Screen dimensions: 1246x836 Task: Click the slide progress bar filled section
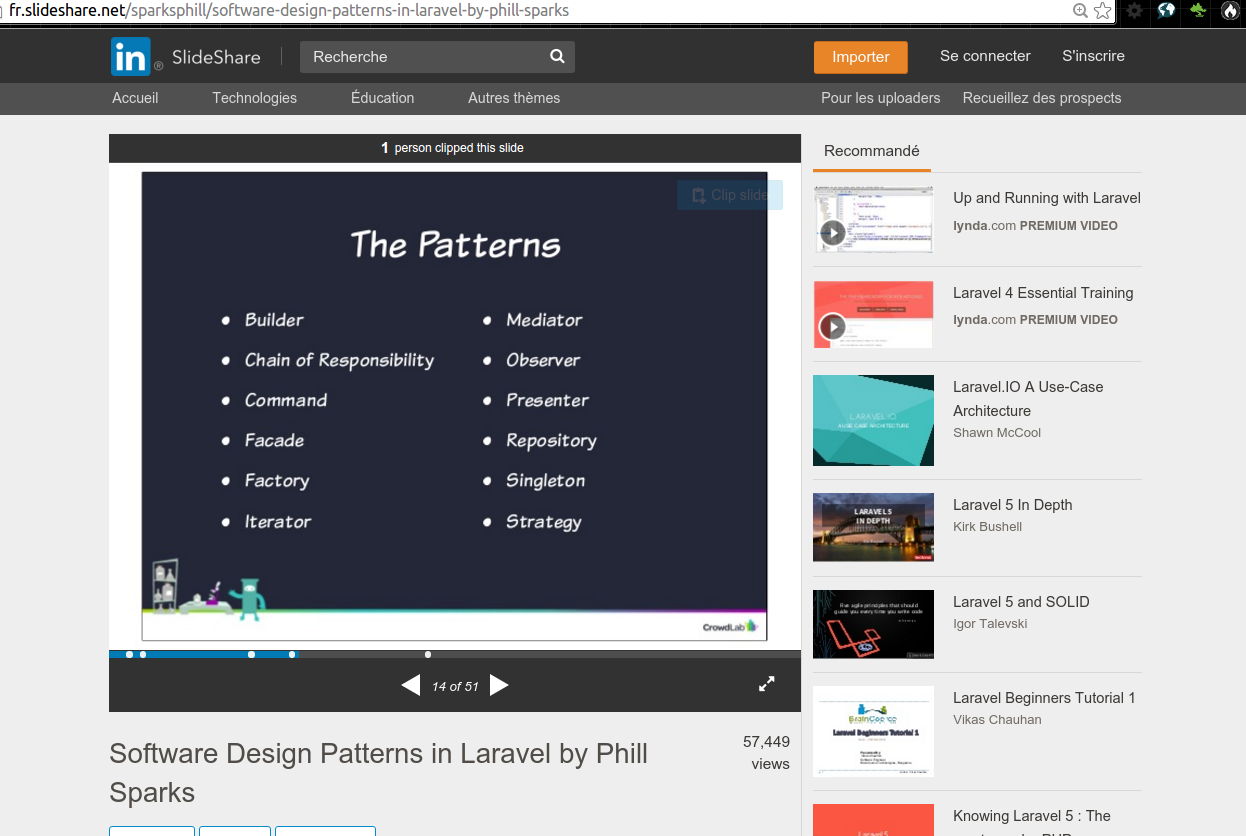point(204,654)
